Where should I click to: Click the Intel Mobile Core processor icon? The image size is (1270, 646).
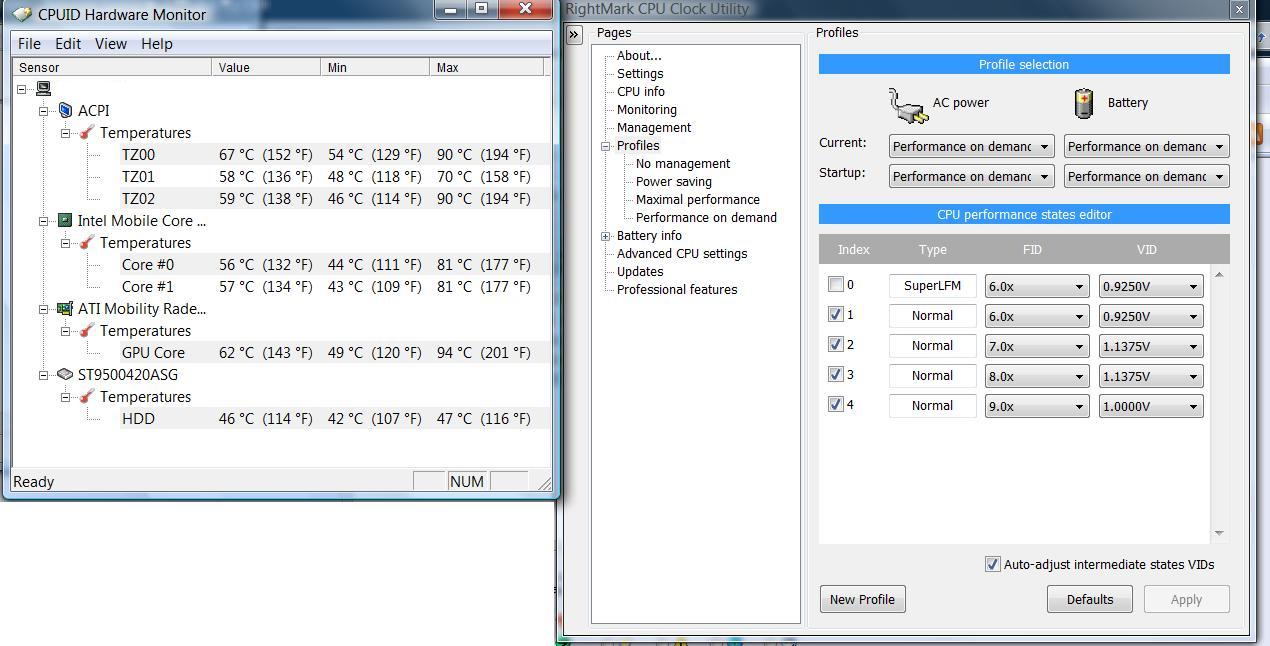coord(65,220)
